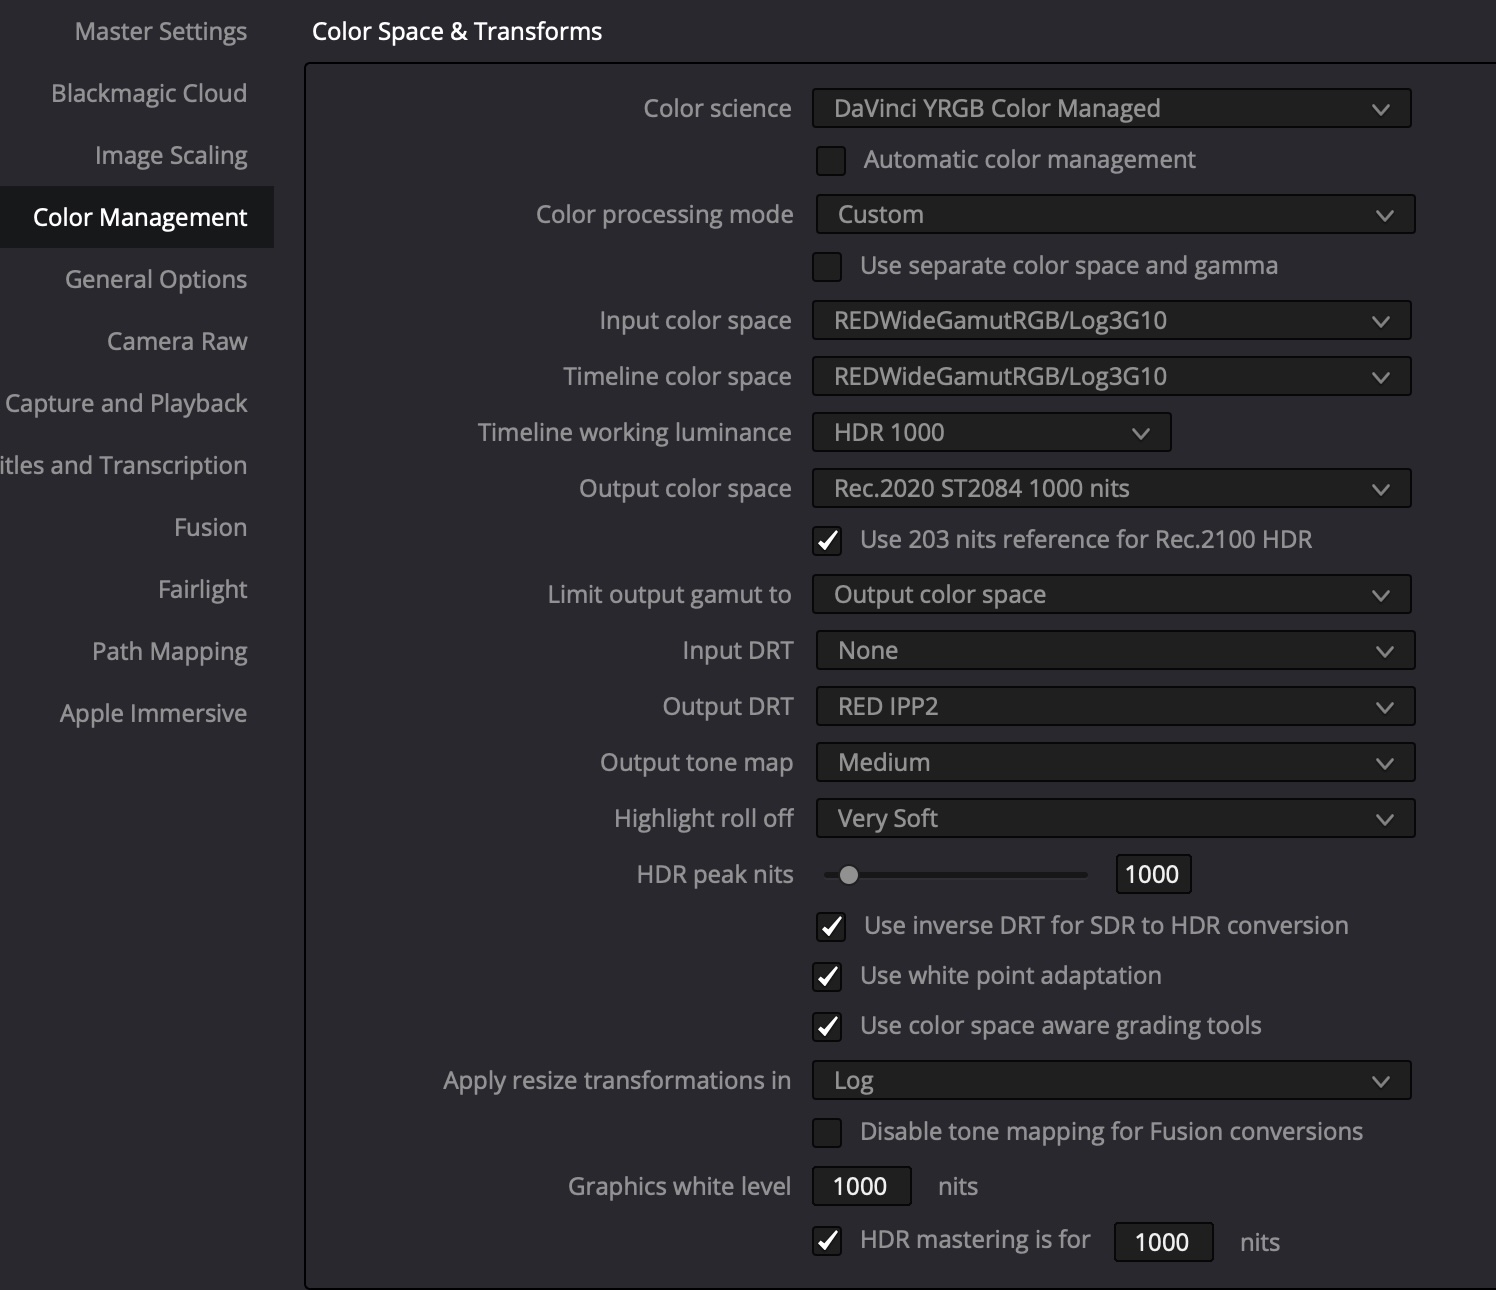This screenshot has width=1496, height=1290.
Task: Click the Color Space & Transforms heading
Action: [x=457, y=32]
